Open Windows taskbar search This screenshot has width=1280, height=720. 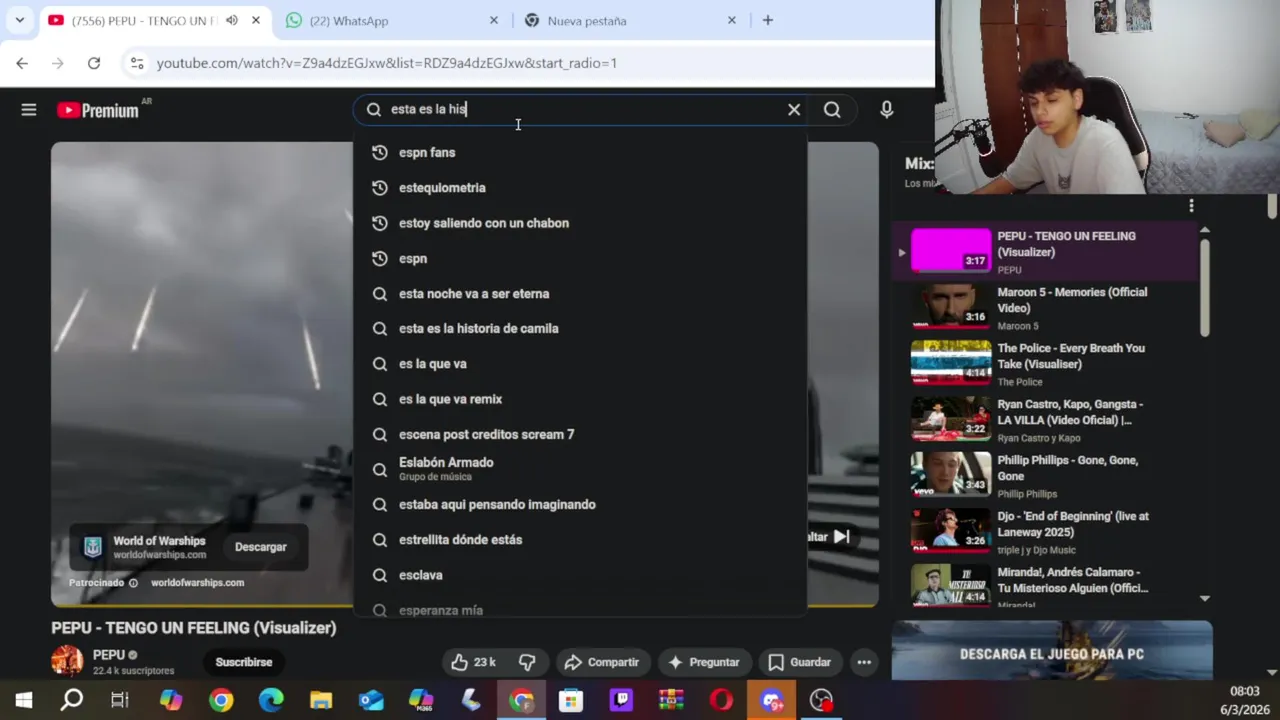point(72,700)
